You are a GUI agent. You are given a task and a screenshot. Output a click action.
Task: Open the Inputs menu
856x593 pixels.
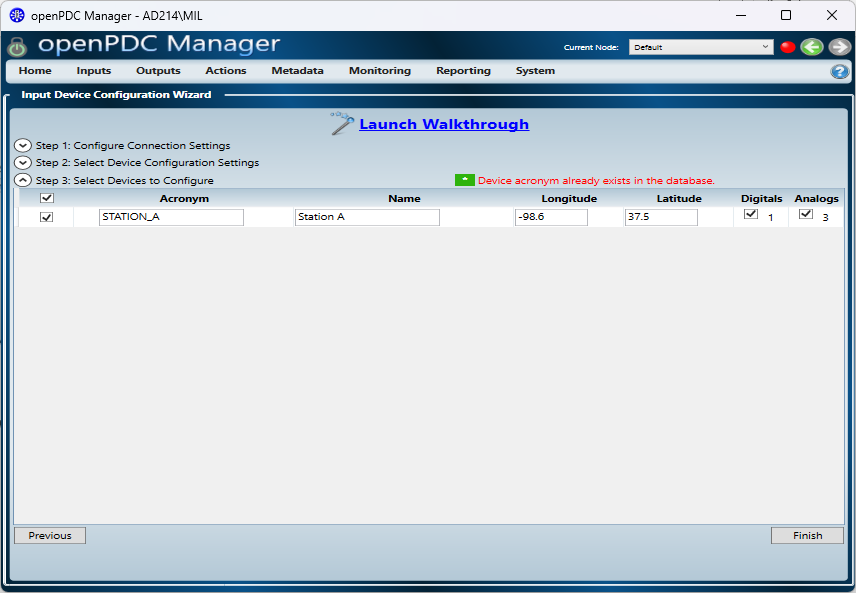(x=94, y=71)
